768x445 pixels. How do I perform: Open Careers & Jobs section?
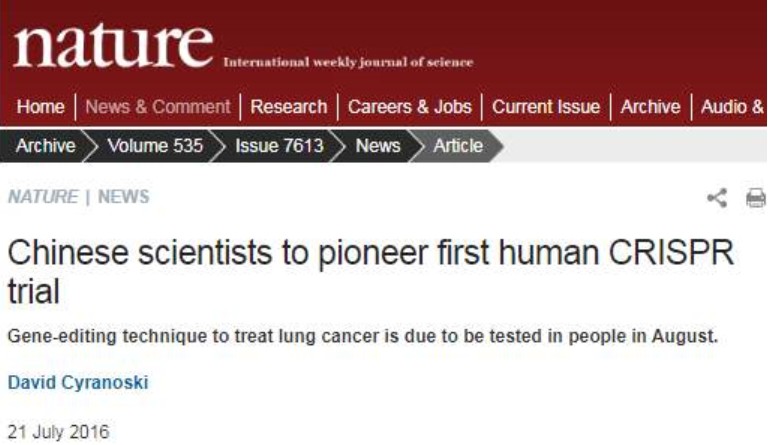[x=410, y=107]
